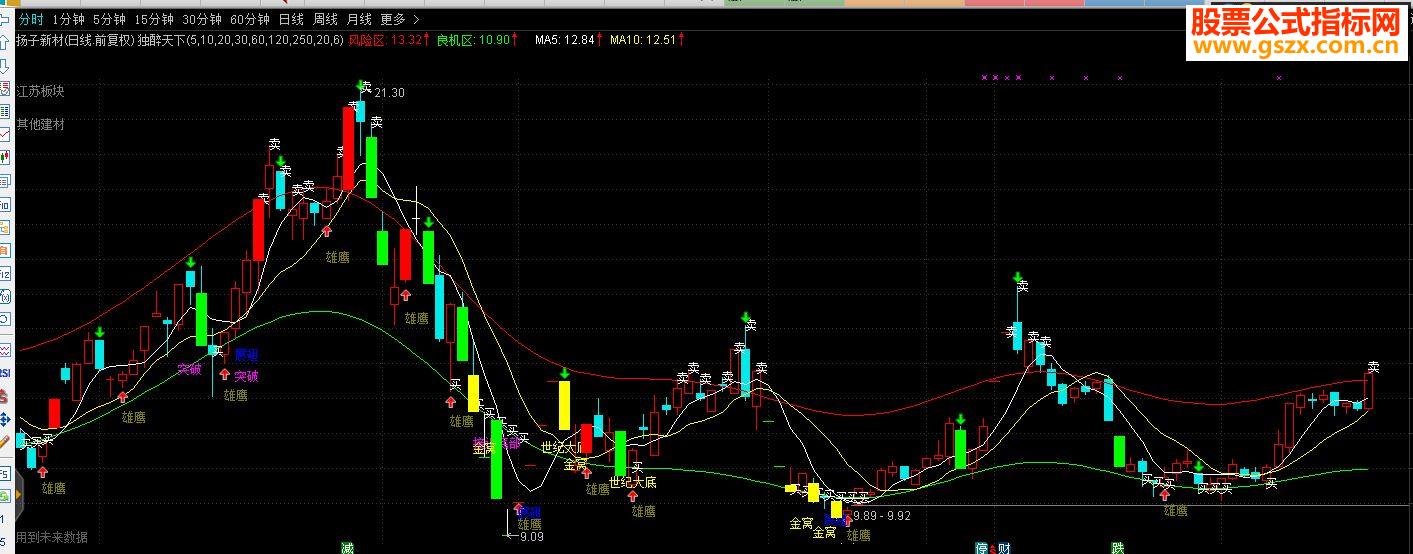Click the 跌 event marker at bottom
The width and height of the screenshot is (1413, 554).
click(1118, 547)
